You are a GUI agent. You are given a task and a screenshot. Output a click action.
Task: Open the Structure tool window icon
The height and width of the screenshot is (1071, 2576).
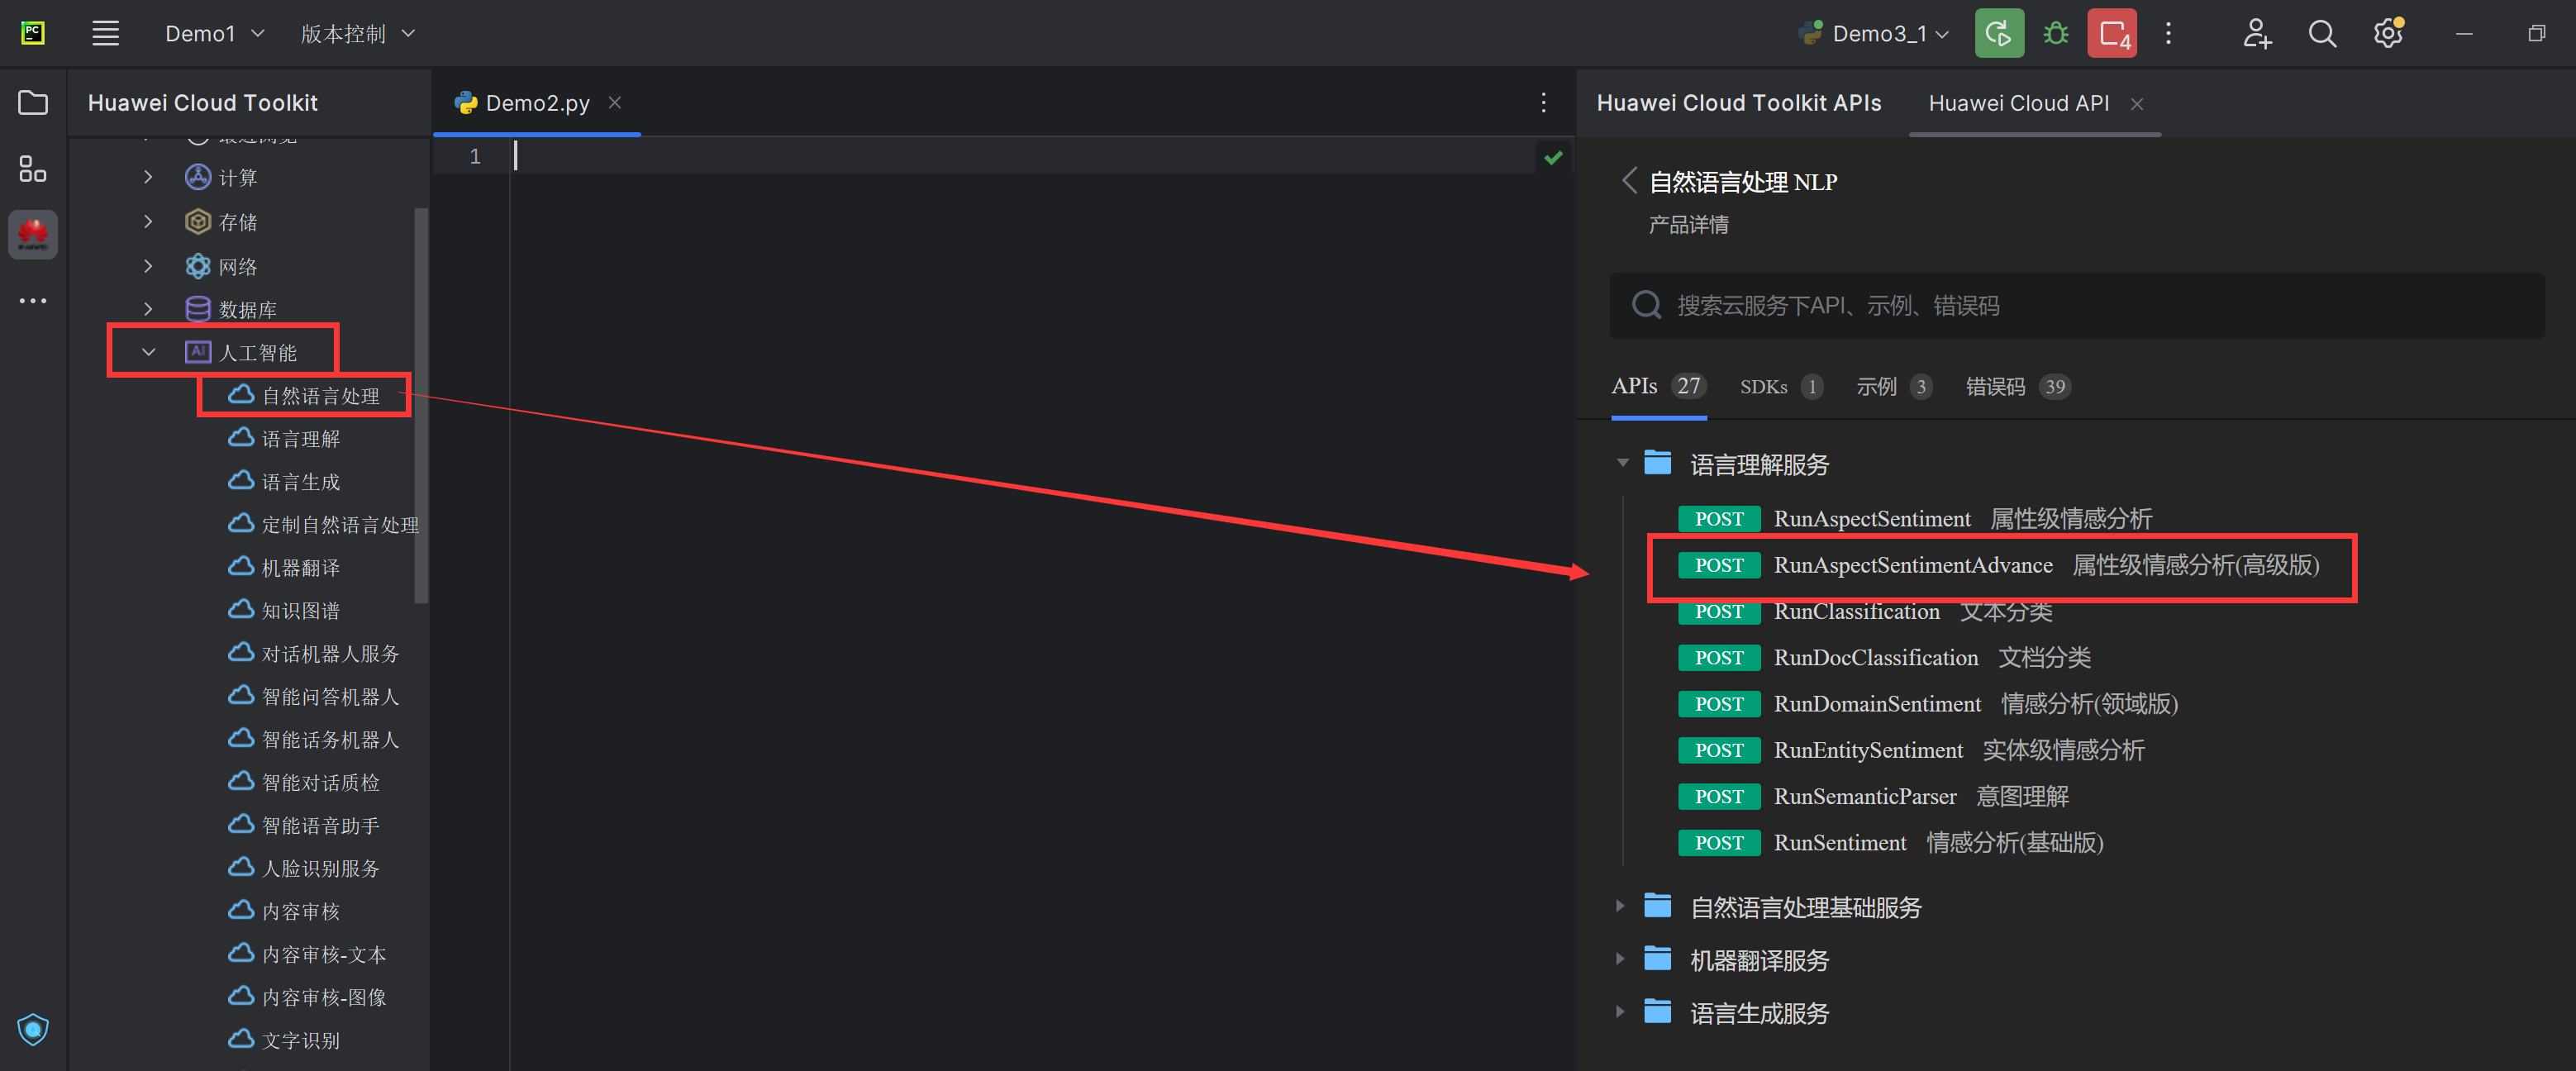pyautogui.click(x=32, y=168)
